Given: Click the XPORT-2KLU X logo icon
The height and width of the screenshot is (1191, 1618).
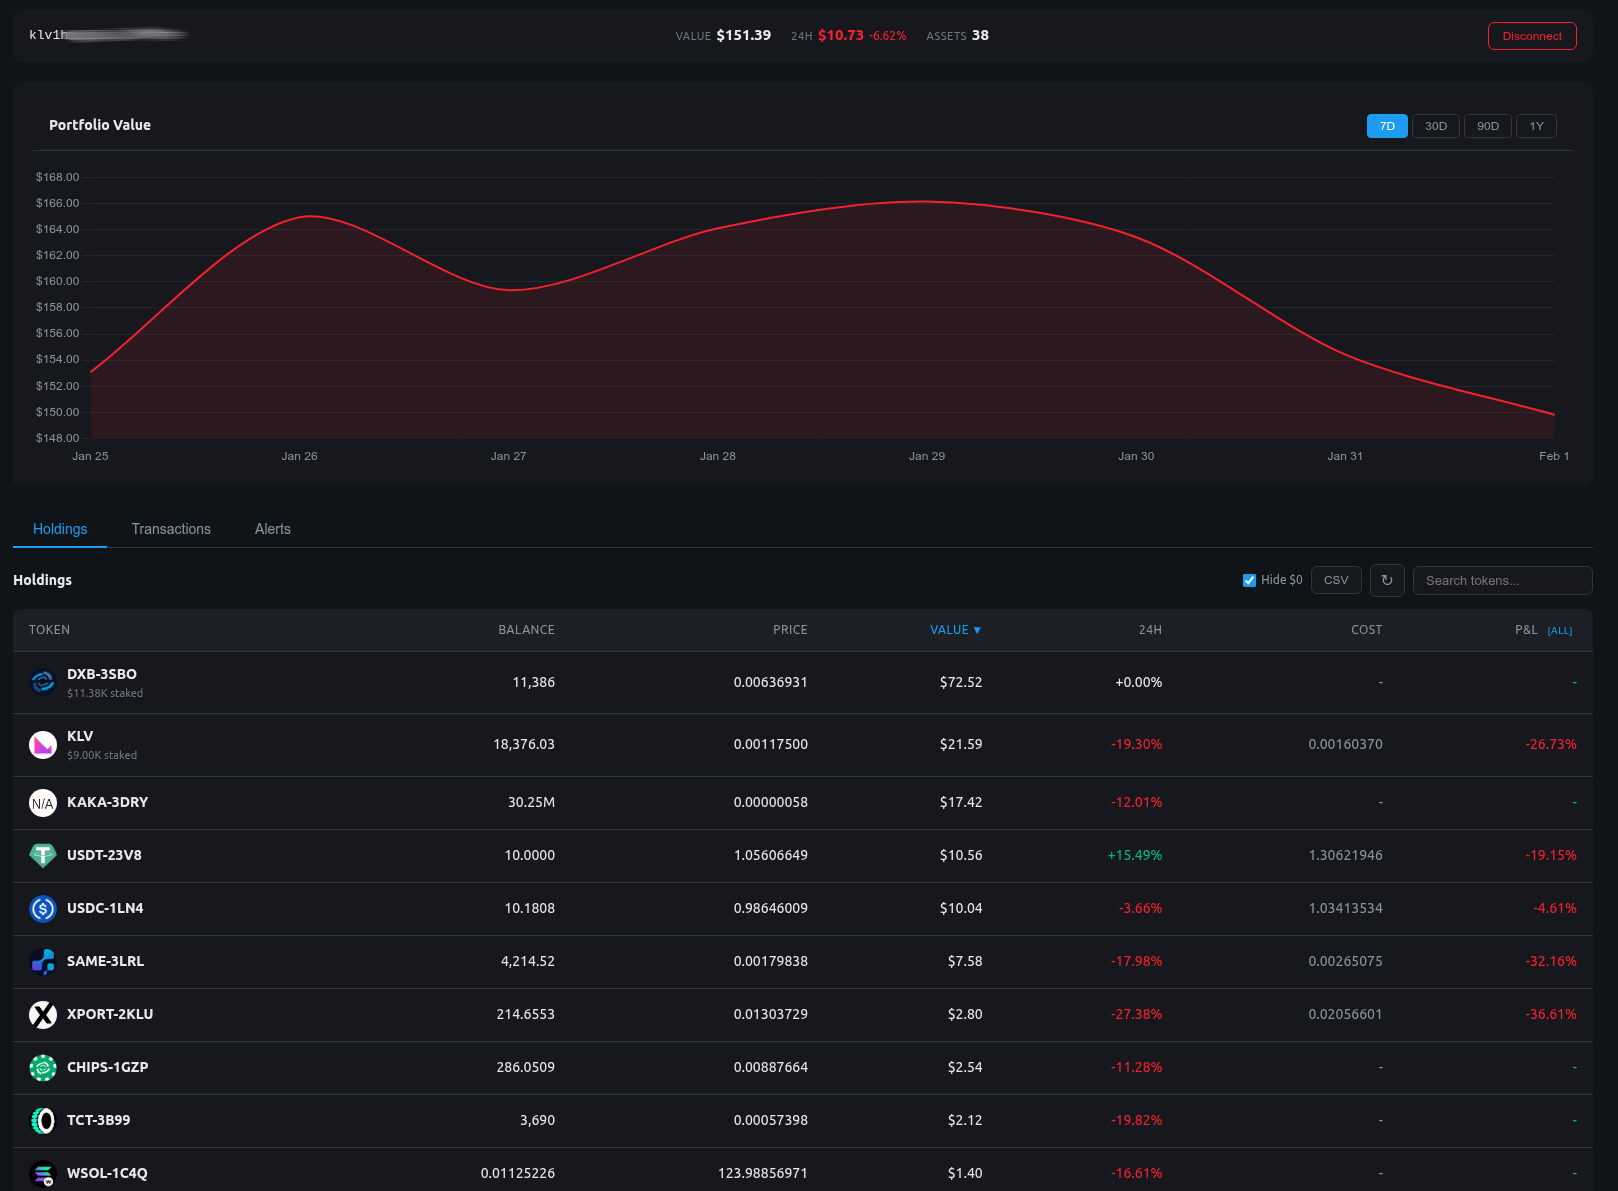Looking at the screenshot, I should (43, 1014).
